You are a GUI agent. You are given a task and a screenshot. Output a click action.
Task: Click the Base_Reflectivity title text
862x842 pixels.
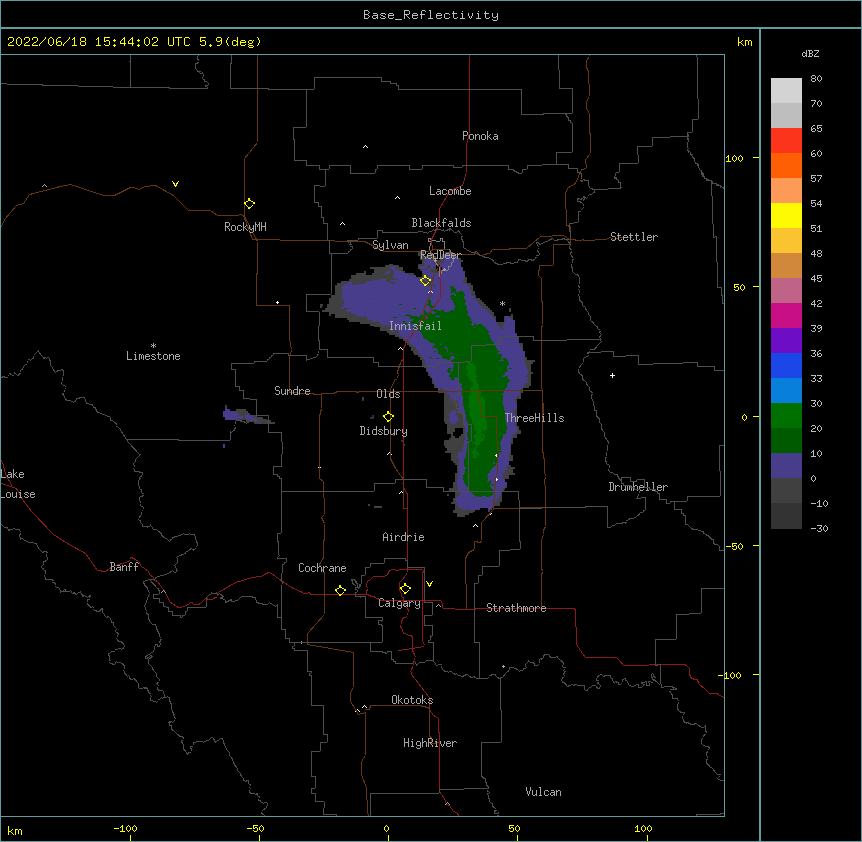click(431, 15)
